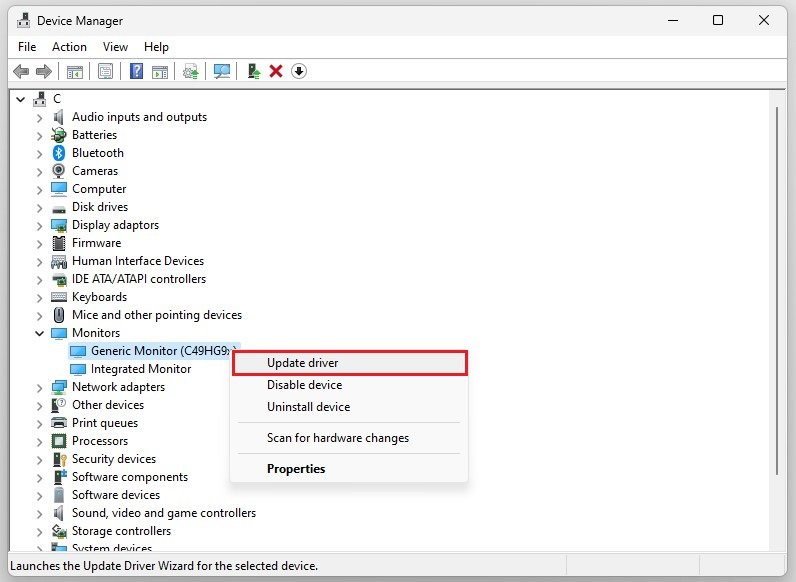Click the blue Help question mark toolbar icon

coord(135,71)
